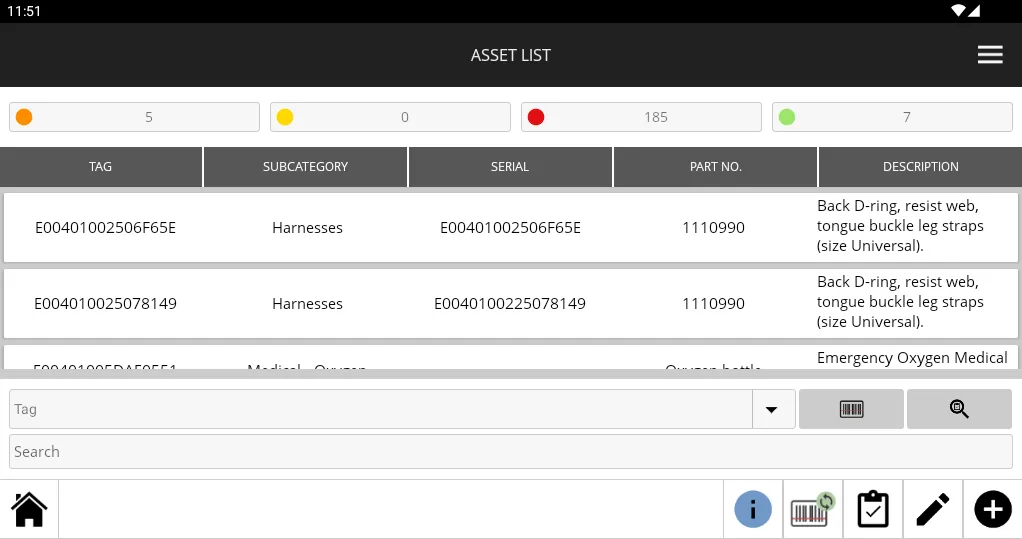This screenshot has width=1022, height=539.
Task: Expand the Tag dropdown arrow
Action: (x=773, y=409)
